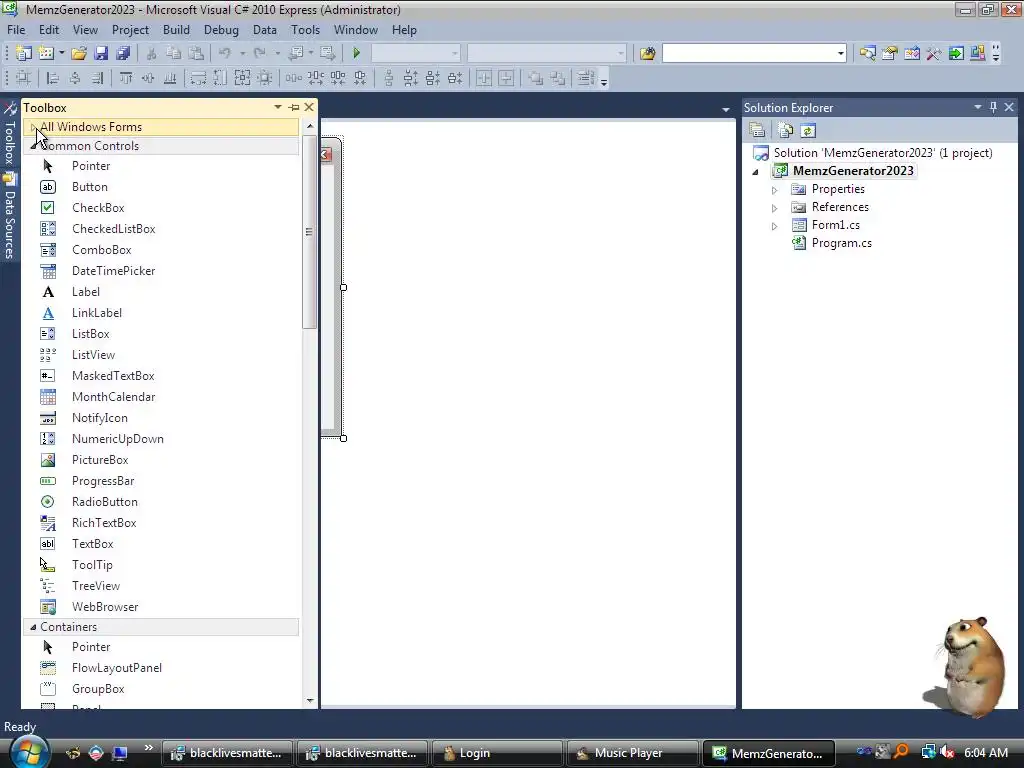Toggle auto-hide pin on Toolbox panel
The height and width of the screenshot is (768, 1024).
coord(294,107)
